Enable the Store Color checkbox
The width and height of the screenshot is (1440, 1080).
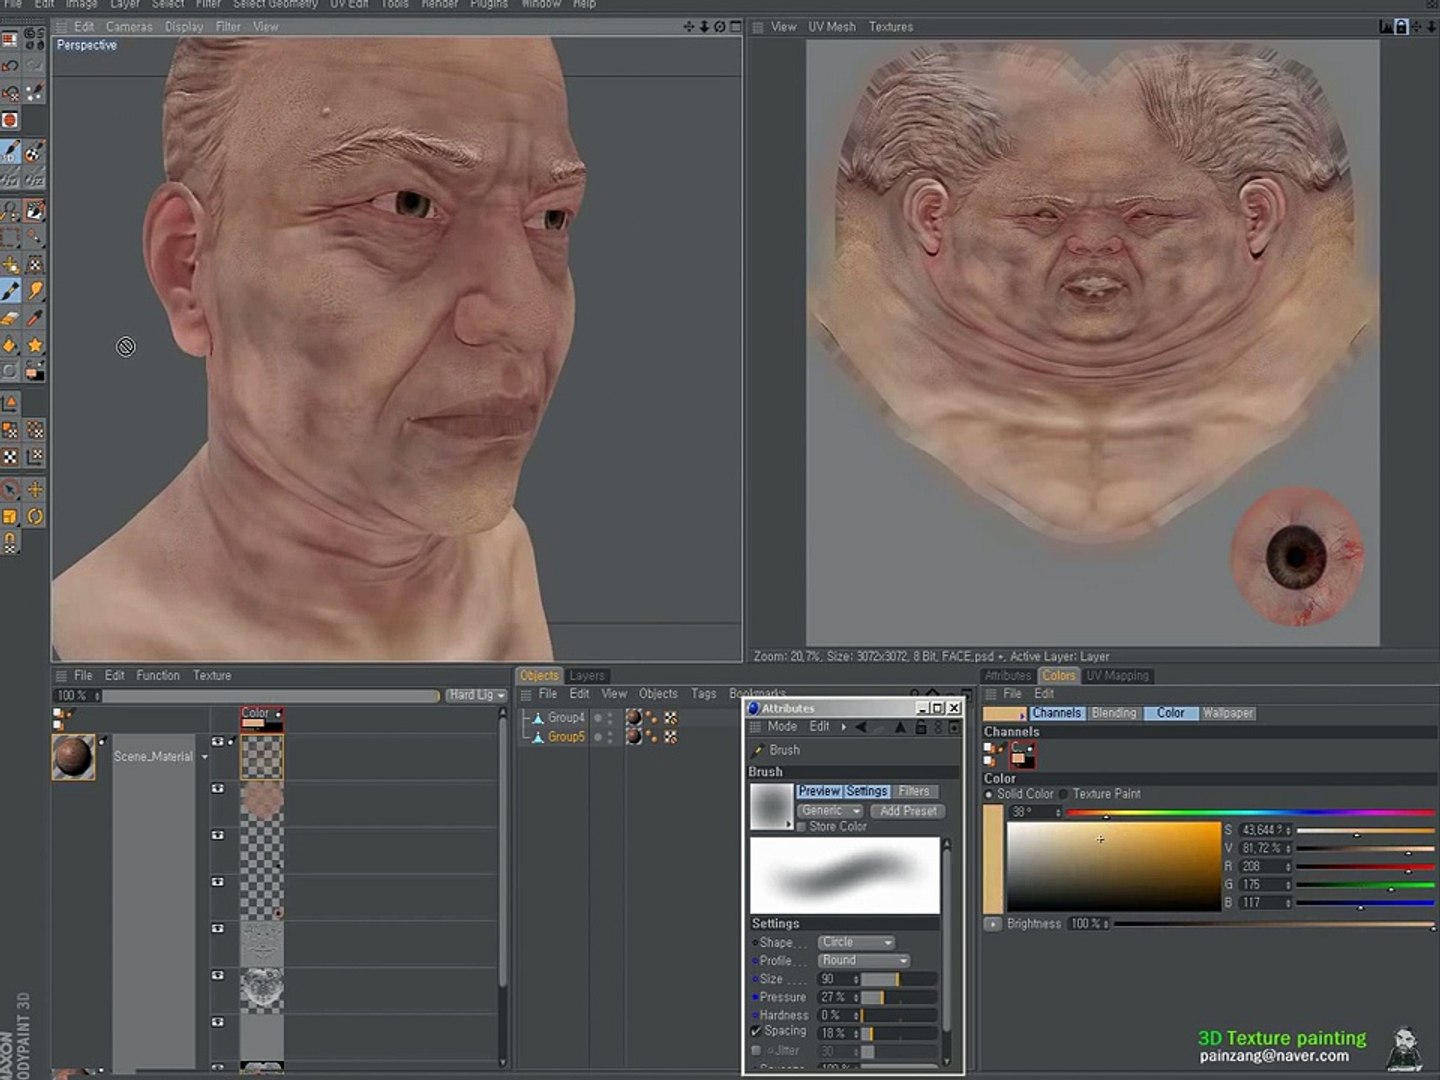(801, 827)
